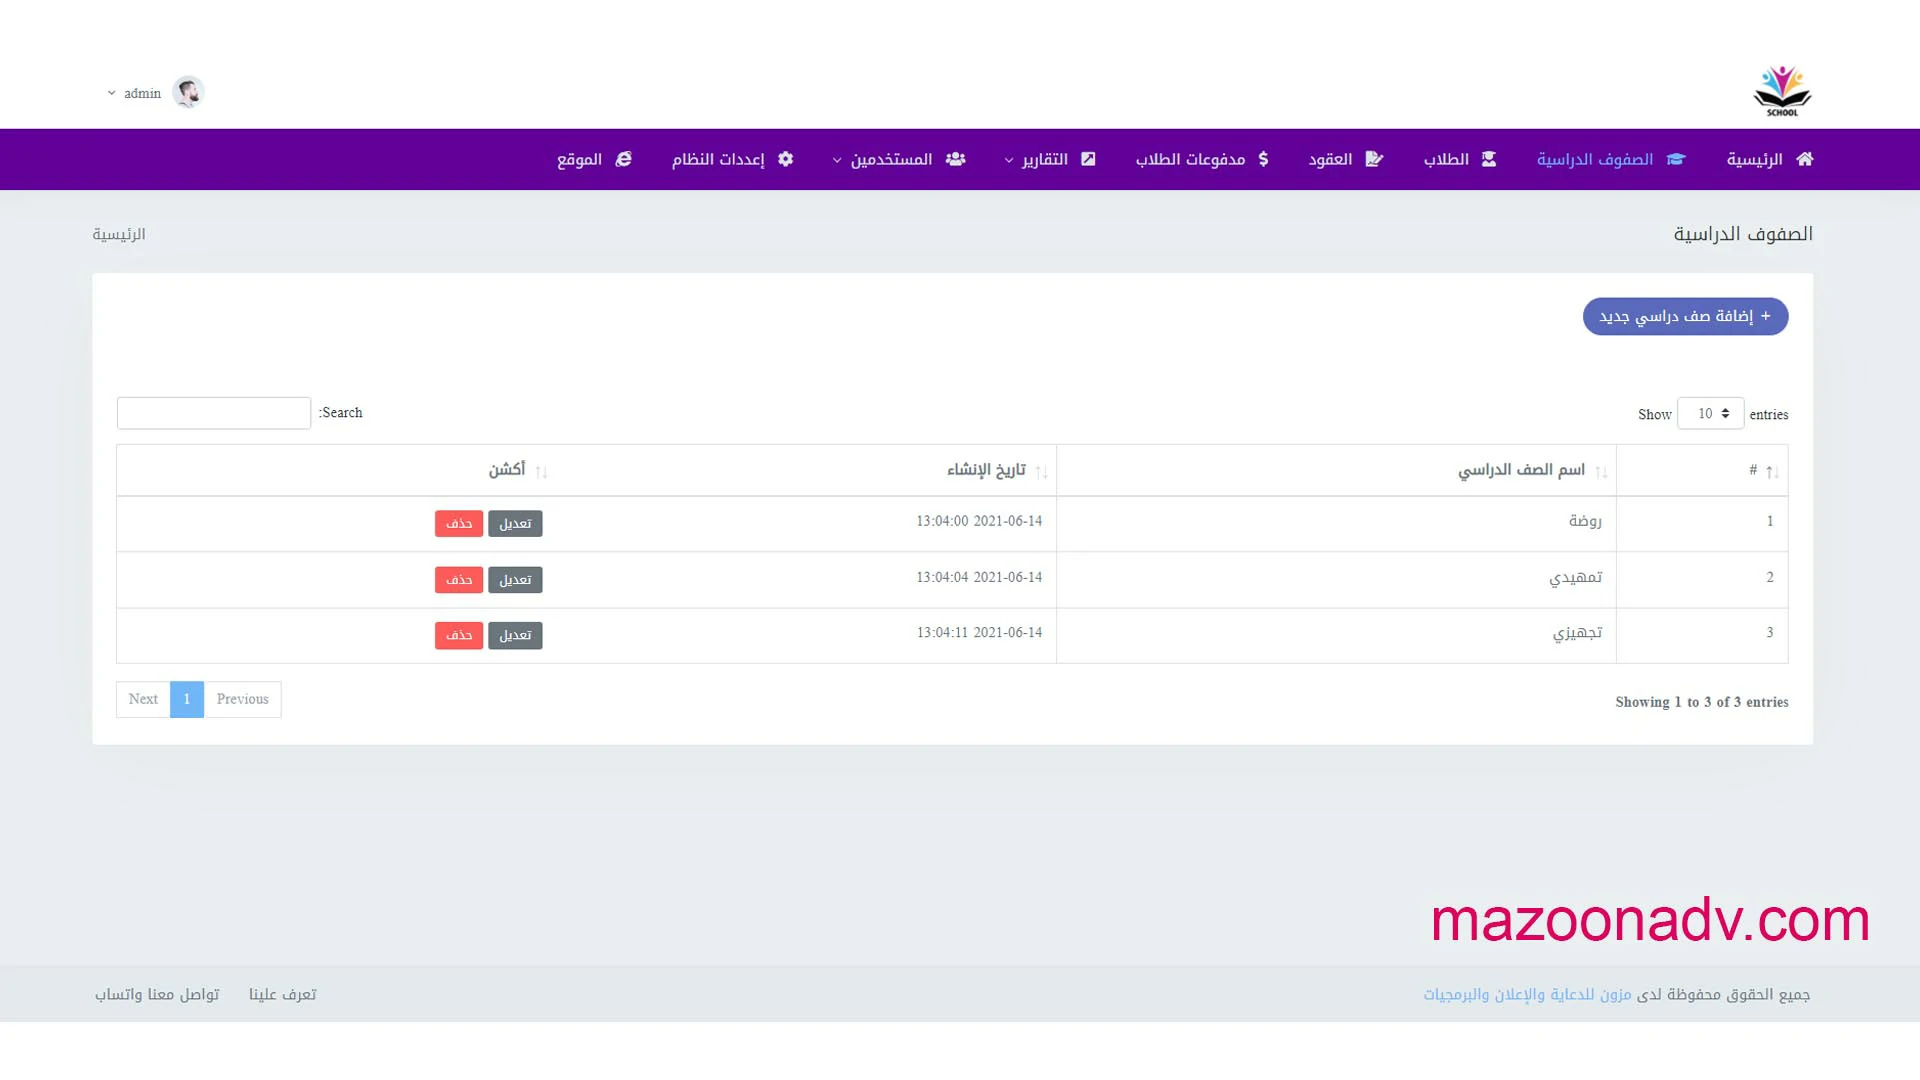
Task: Click the students icon in navbar
Action: [1489, 159]
